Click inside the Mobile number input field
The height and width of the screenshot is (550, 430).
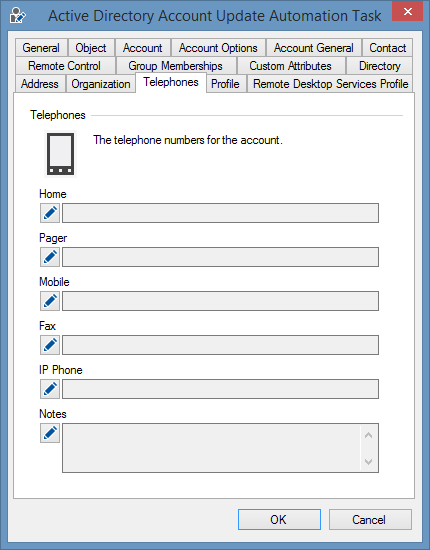(x=220, y=301)
